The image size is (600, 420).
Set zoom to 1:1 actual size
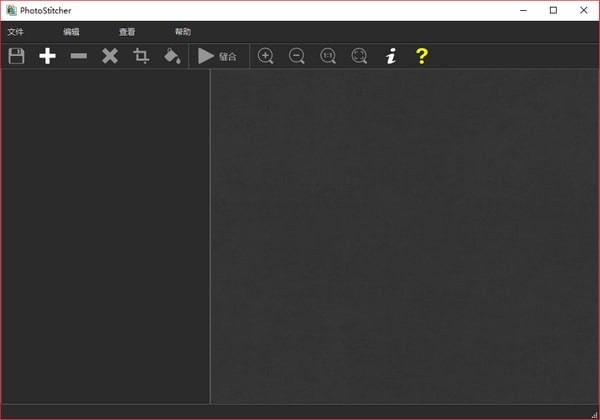(x=328, y=56)
